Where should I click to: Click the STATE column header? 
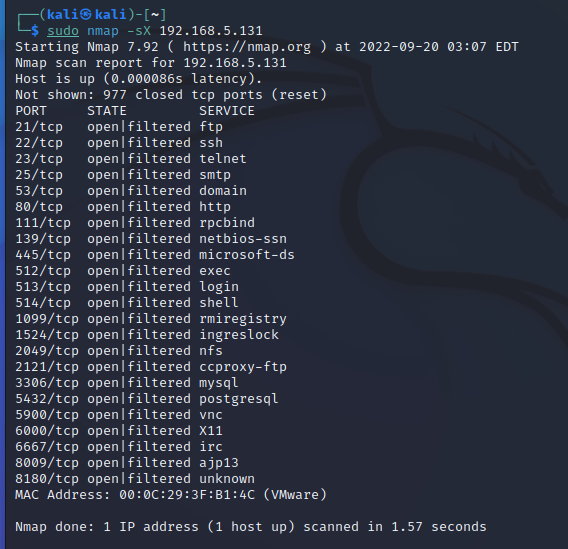[x=107, y=111]
